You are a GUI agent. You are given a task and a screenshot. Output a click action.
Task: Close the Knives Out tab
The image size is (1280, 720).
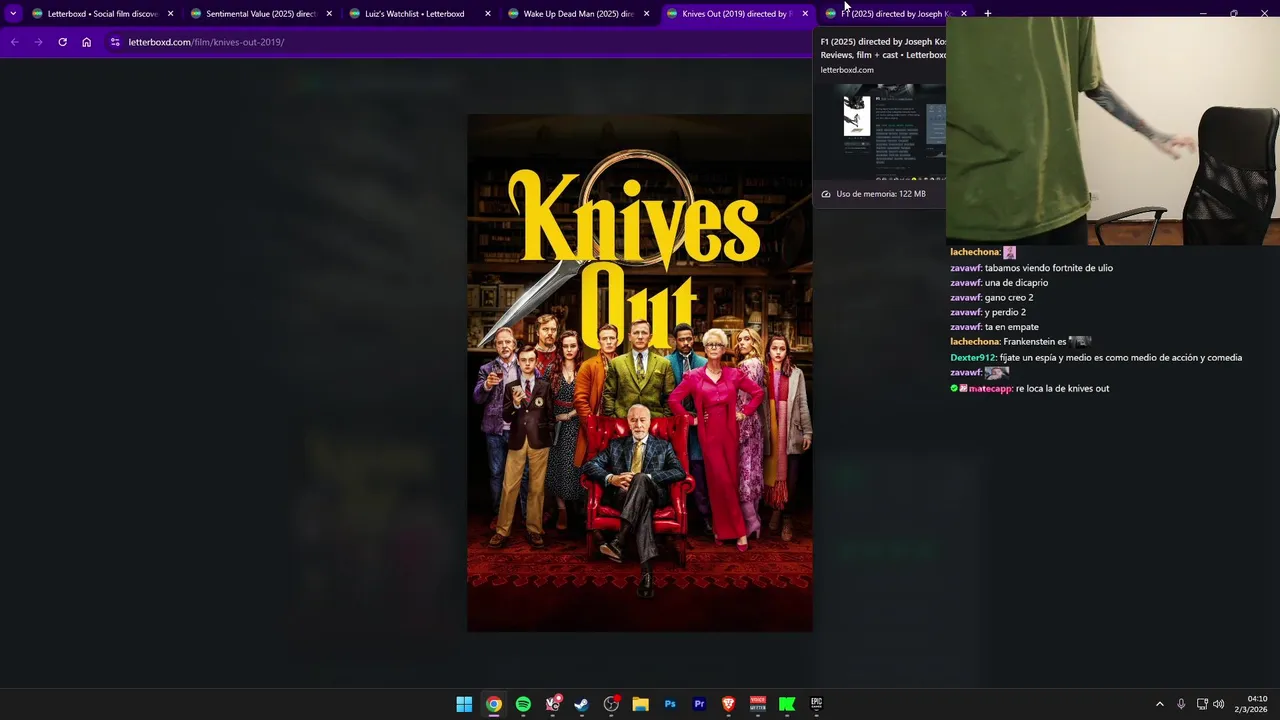point(805,14)
